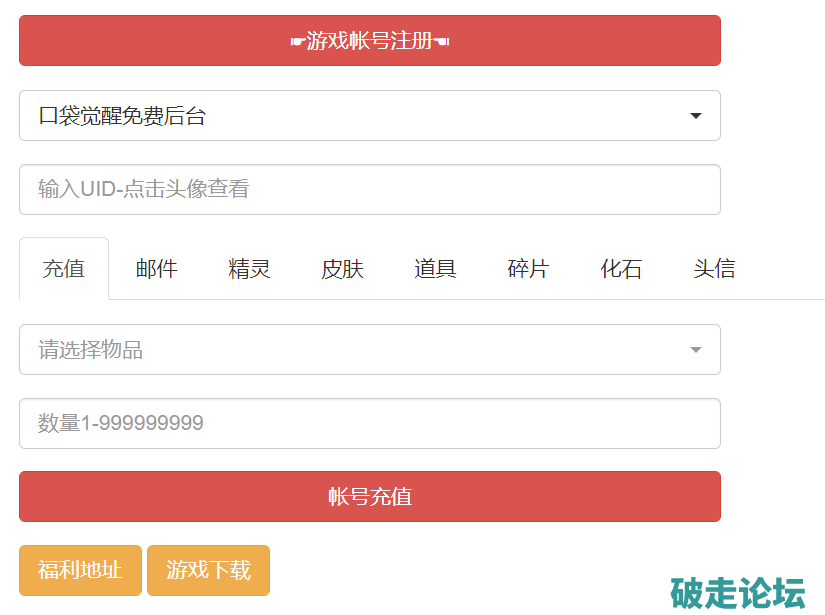Click the pointing hand icon left of 游戏帐号注册
The image size is (825, 615).
point(297,41)
